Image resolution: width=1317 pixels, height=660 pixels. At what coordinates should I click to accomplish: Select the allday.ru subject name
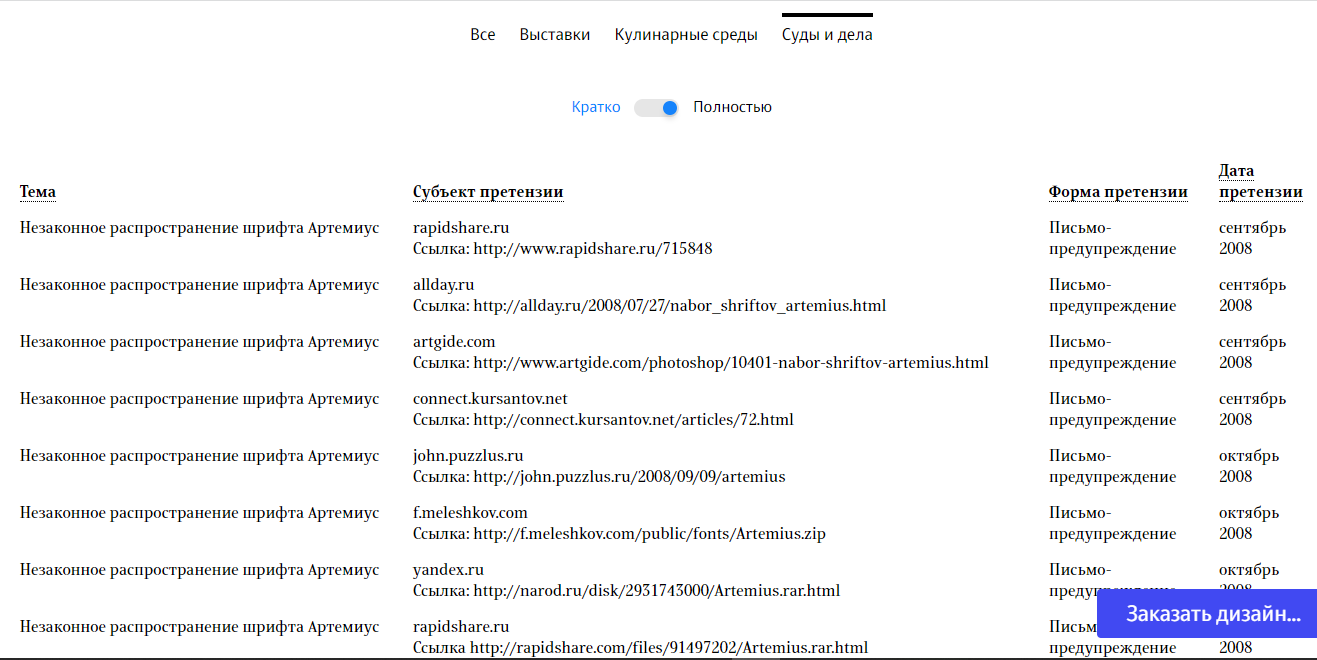pyautogui.click(x=444, y=285)
